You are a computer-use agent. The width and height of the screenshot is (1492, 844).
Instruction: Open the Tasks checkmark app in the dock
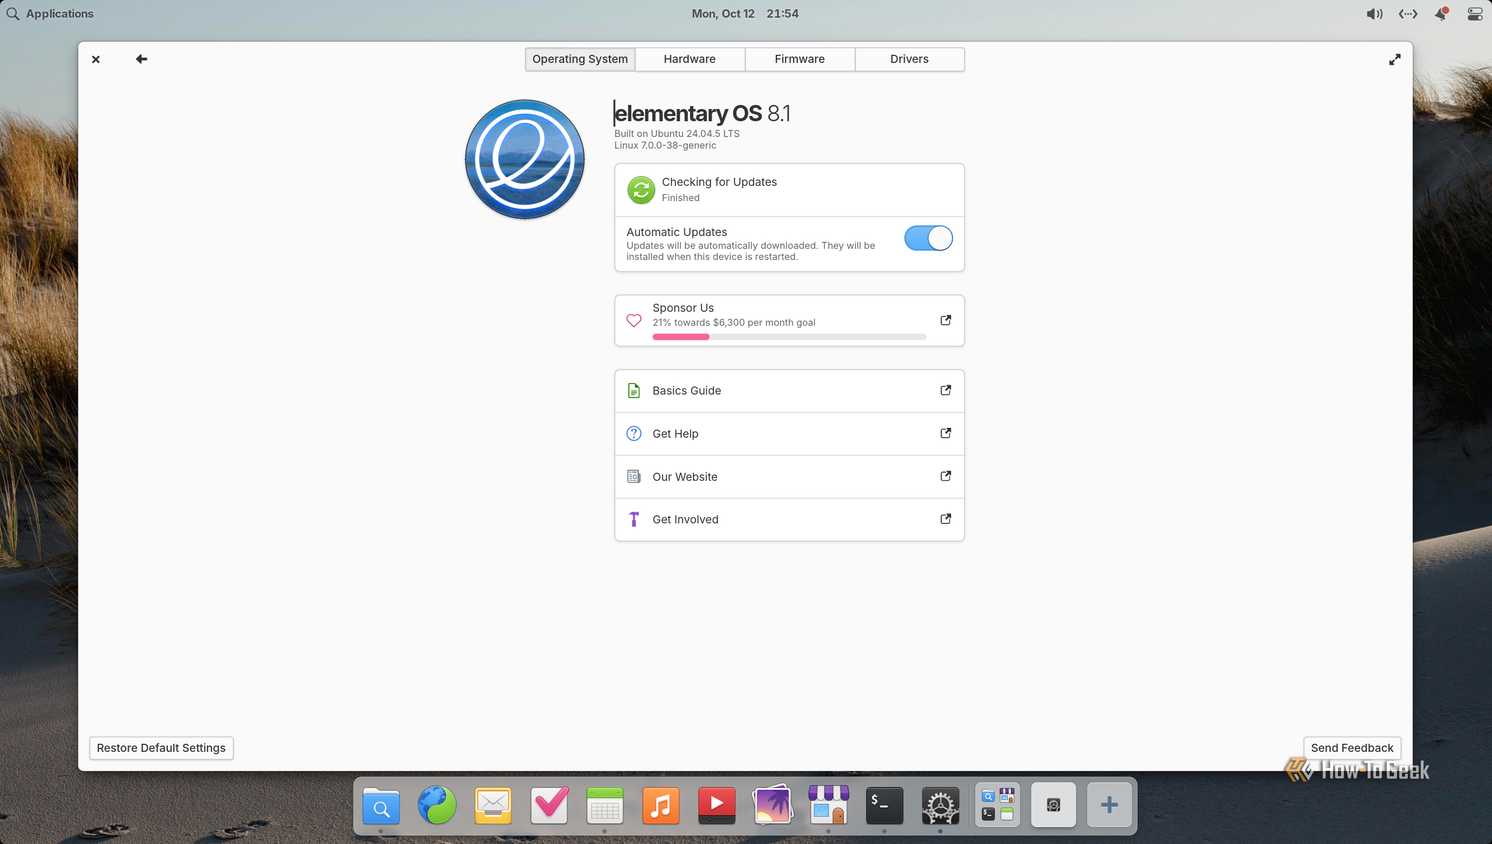pyautogui.click(x=549, y=805)
